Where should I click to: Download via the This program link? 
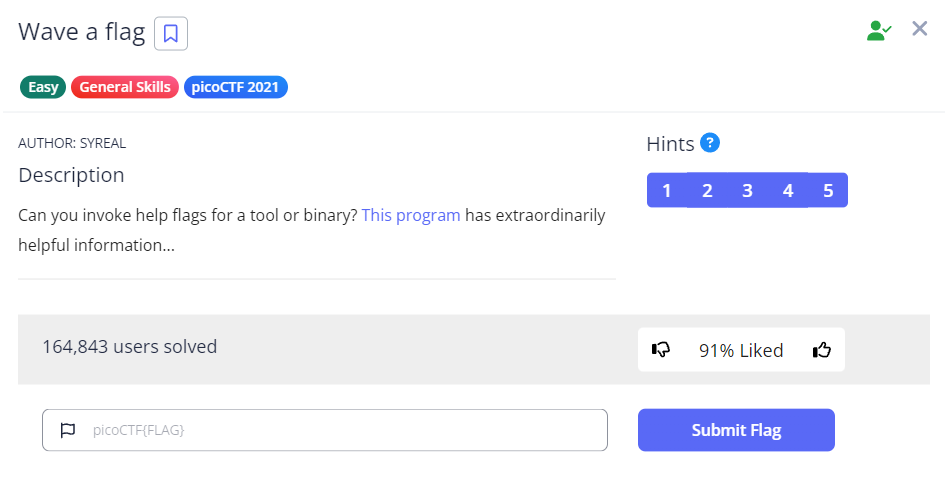[x=411, y=215]
